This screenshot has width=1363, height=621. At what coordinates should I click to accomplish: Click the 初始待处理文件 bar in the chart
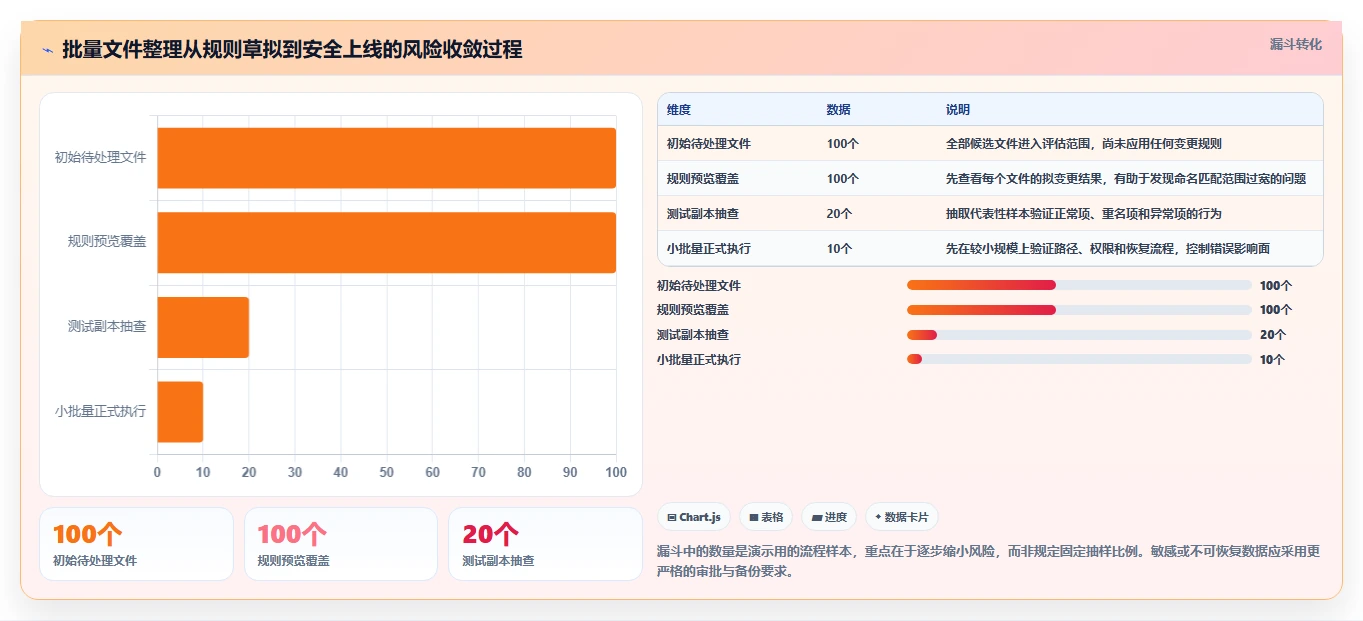pyautogui.click(x=386, y=158)
